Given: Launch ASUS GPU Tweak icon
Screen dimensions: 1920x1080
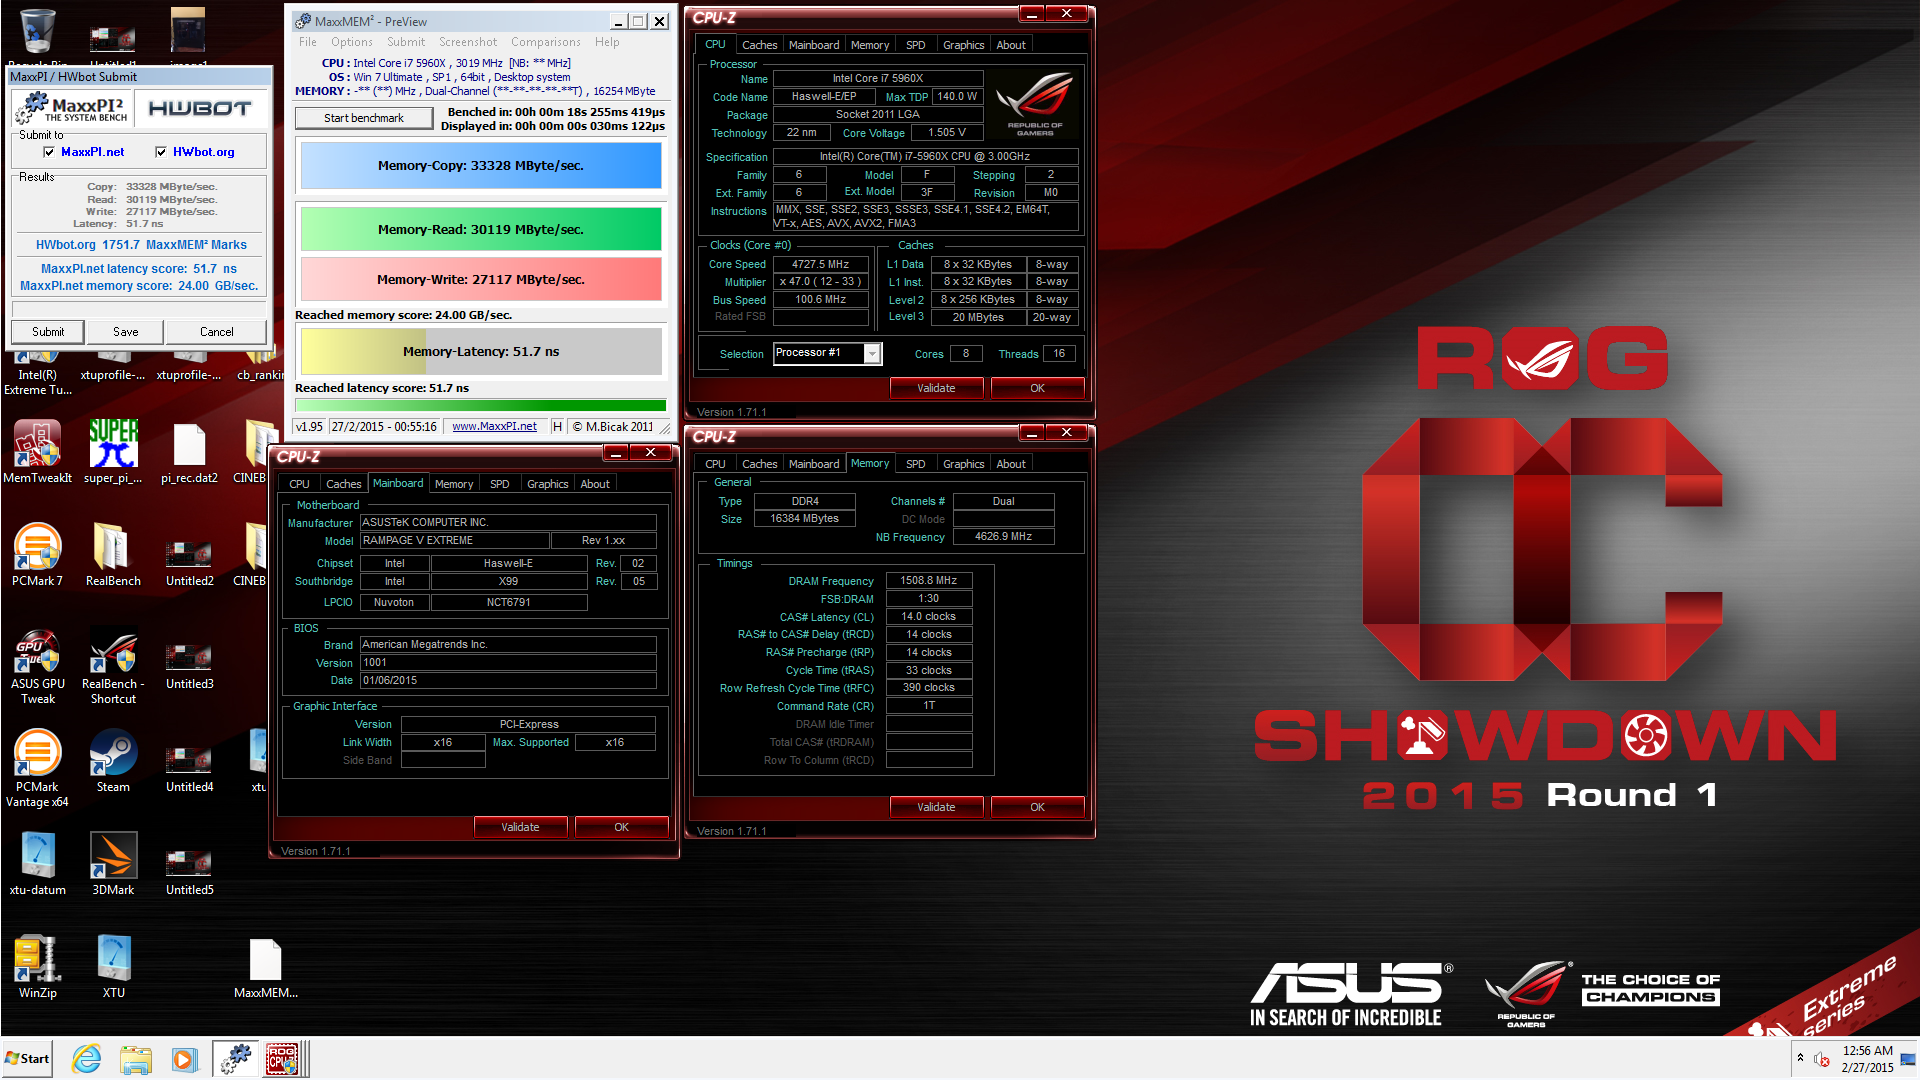Looking at the screenshot, I should click(x=38, y=666).
